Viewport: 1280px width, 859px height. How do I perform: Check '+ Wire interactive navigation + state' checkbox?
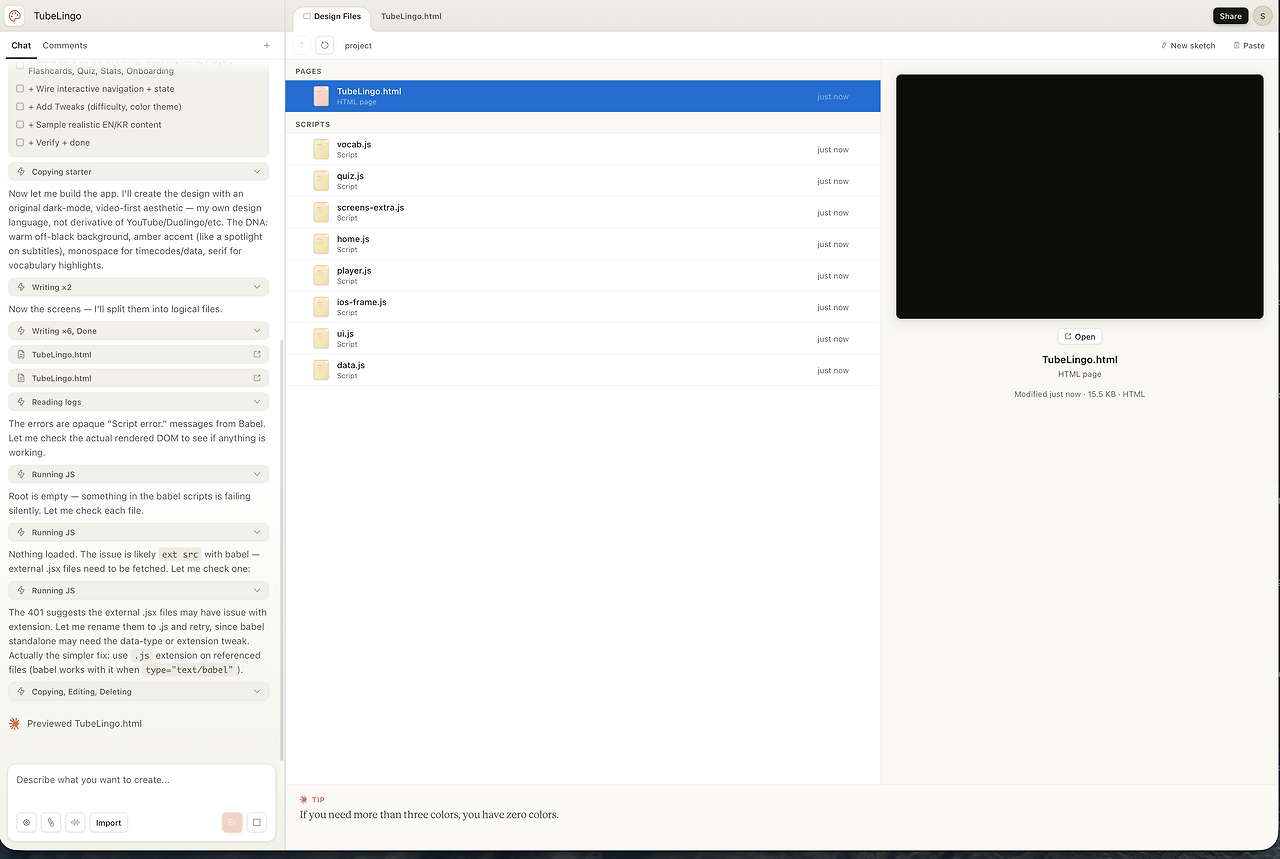coord(20,89)
